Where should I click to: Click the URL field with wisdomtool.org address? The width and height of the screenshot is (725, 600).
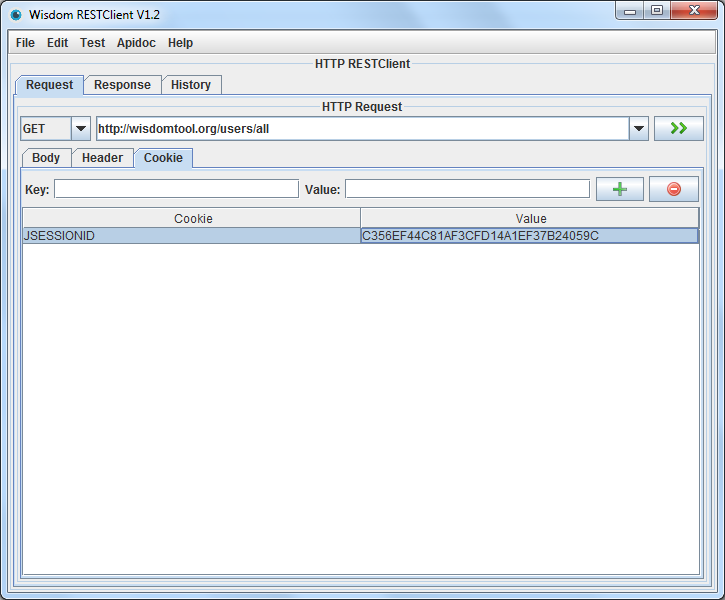pyautogui.click(x=362, y=129)
